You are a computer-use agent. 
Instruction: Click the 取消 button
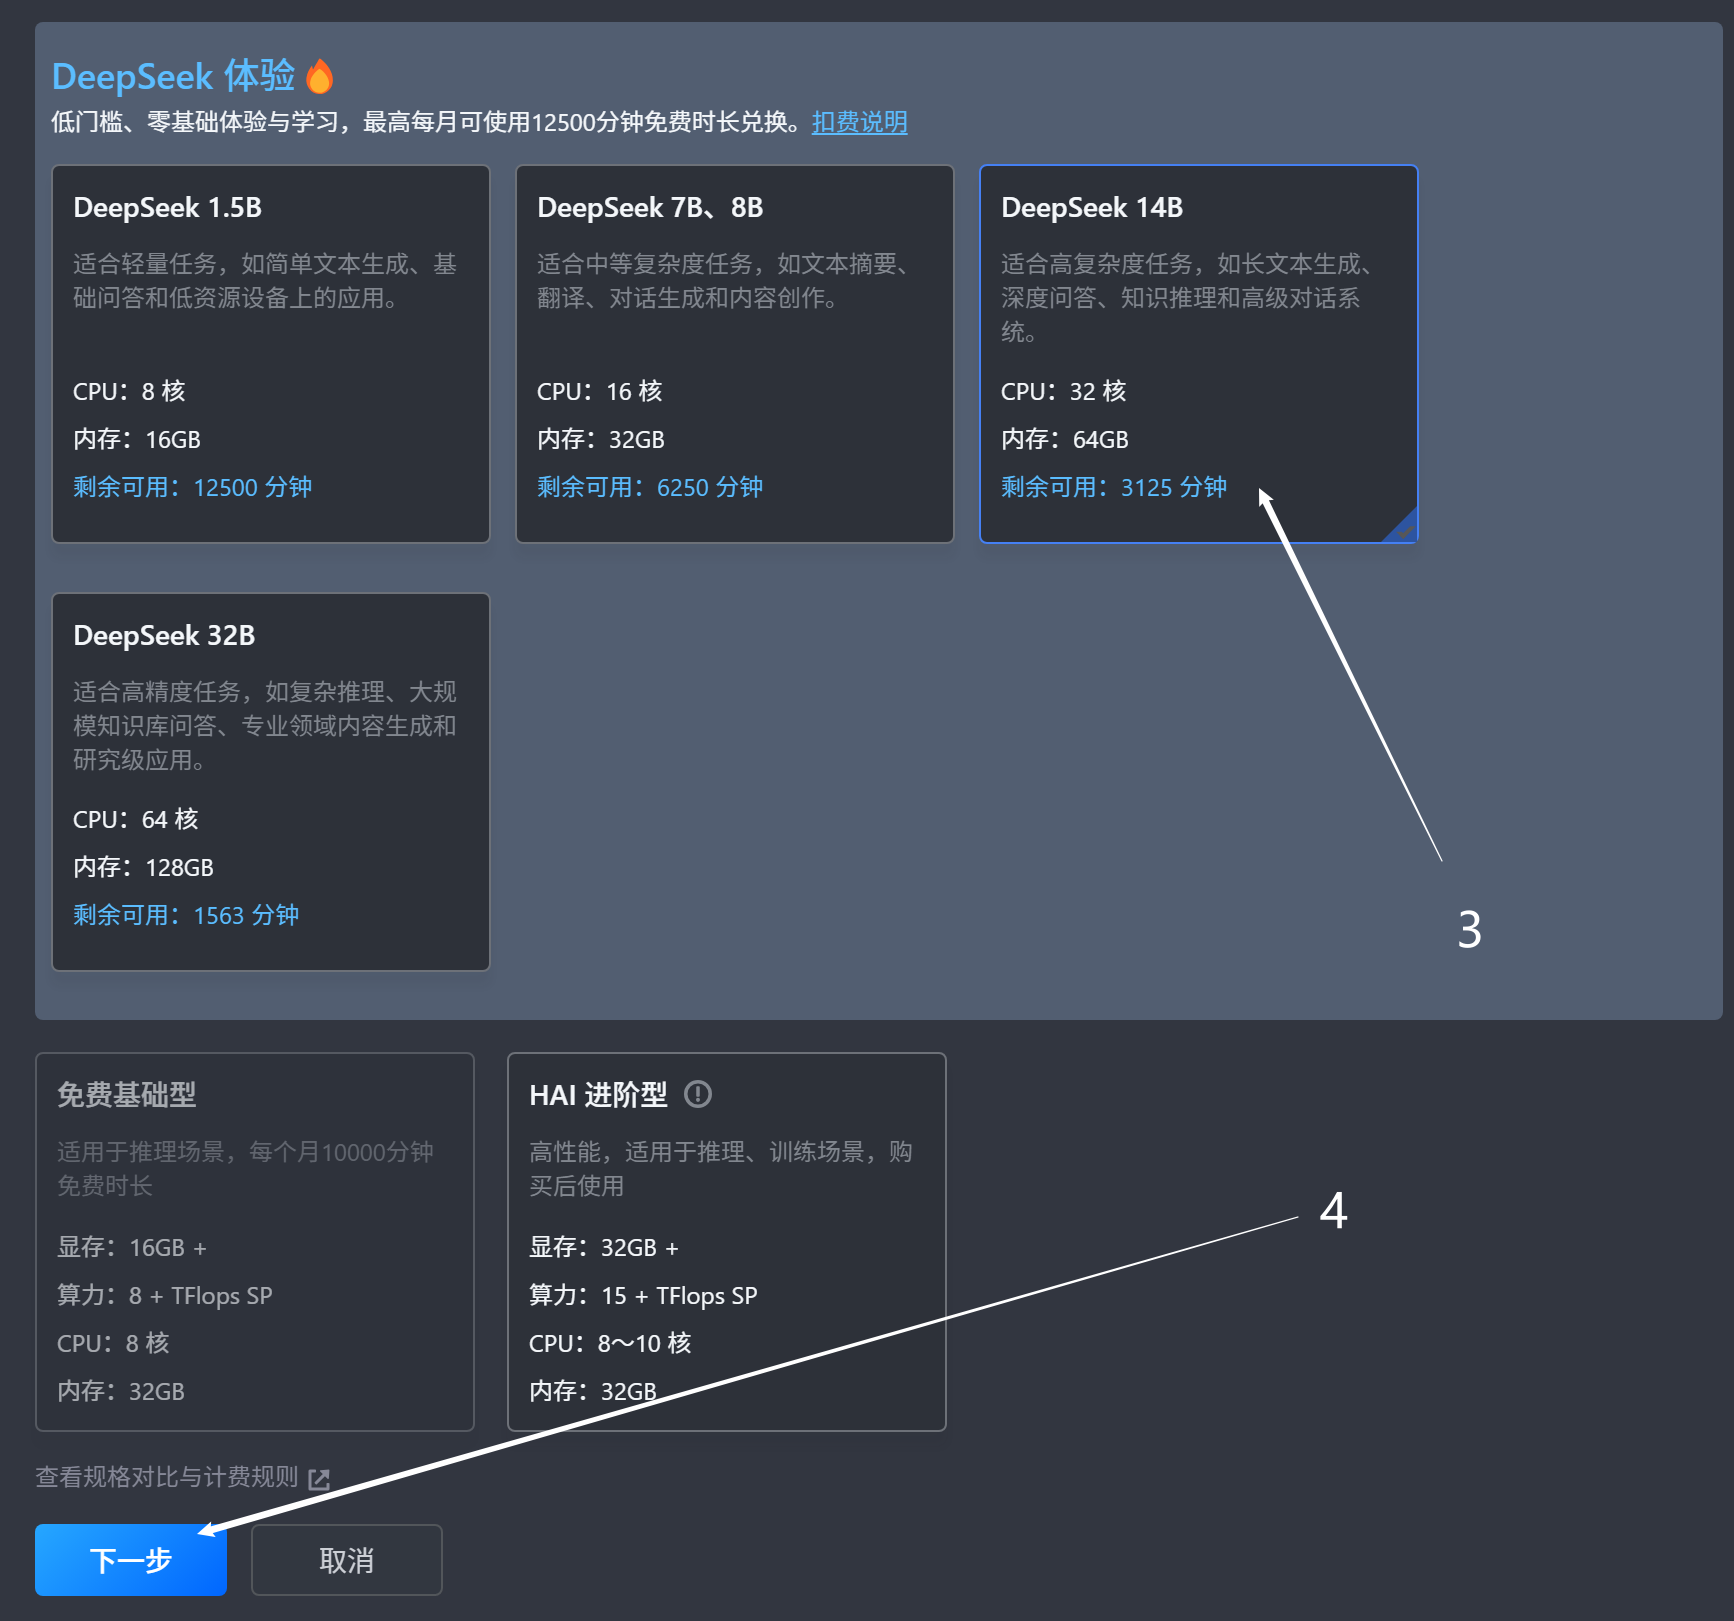coord(347,1560)
